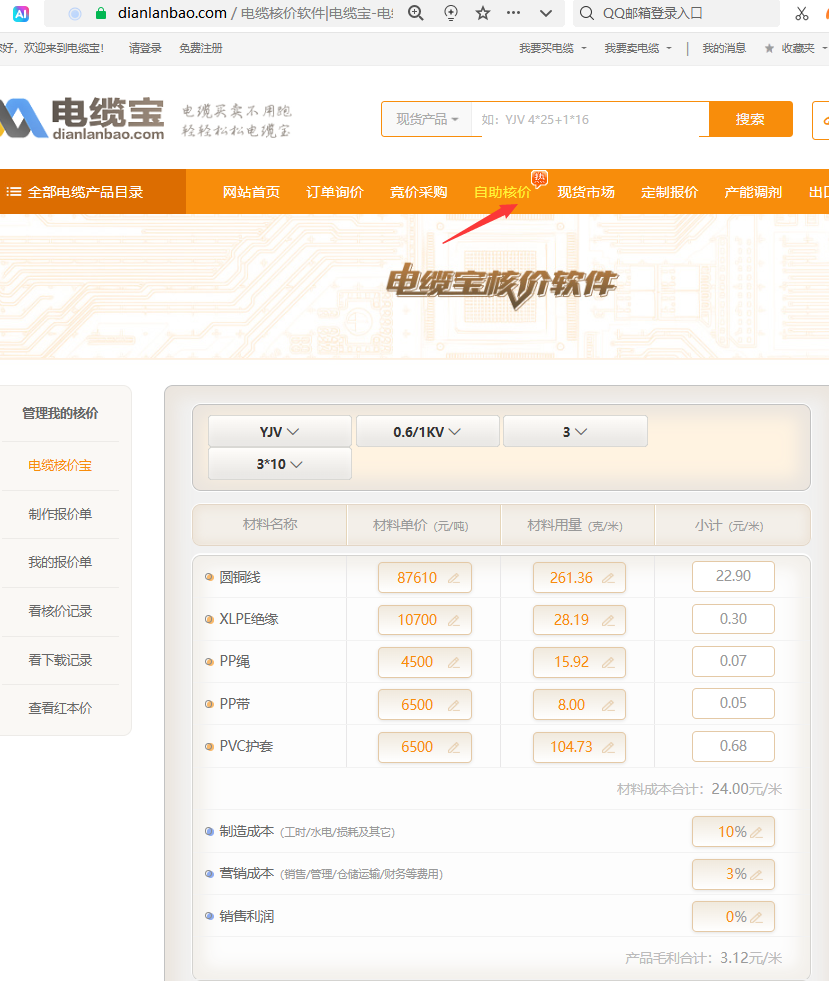The width and height of the screenshot is (829, 981).
Task: Click the pencil icon beside 8.00
Action: click(x=608, y=705)
